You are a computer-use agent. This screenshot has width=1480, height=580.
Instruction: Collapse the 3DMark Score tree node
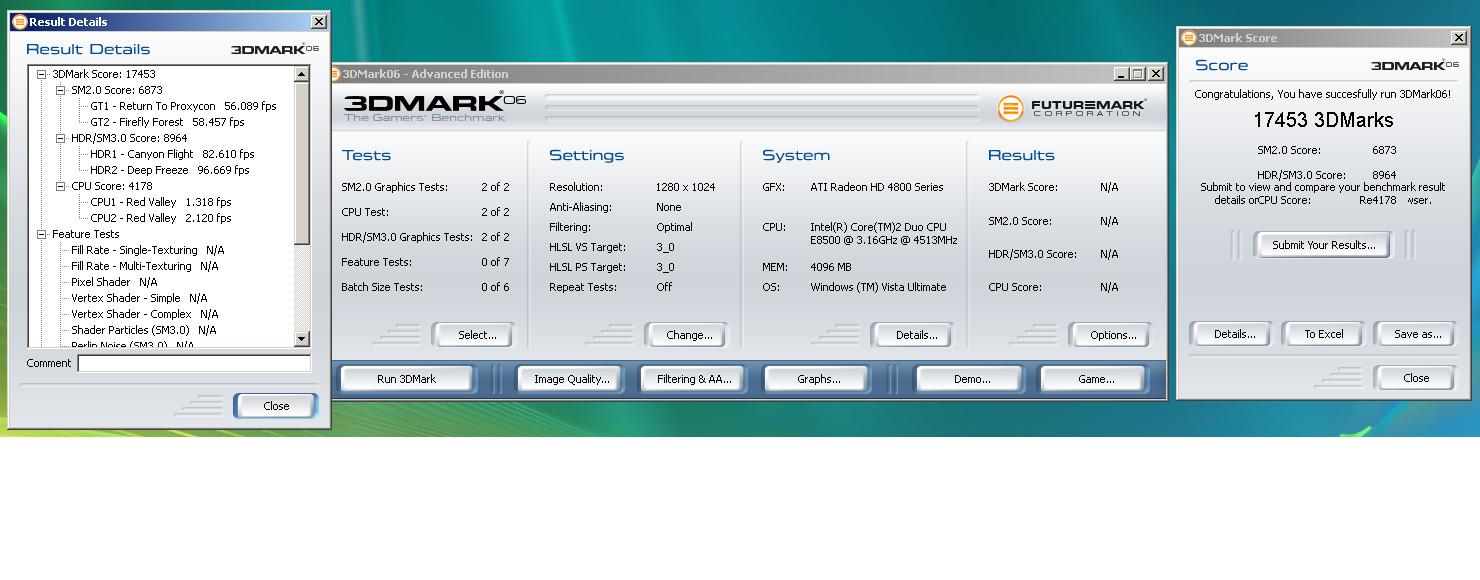(42, 74)
